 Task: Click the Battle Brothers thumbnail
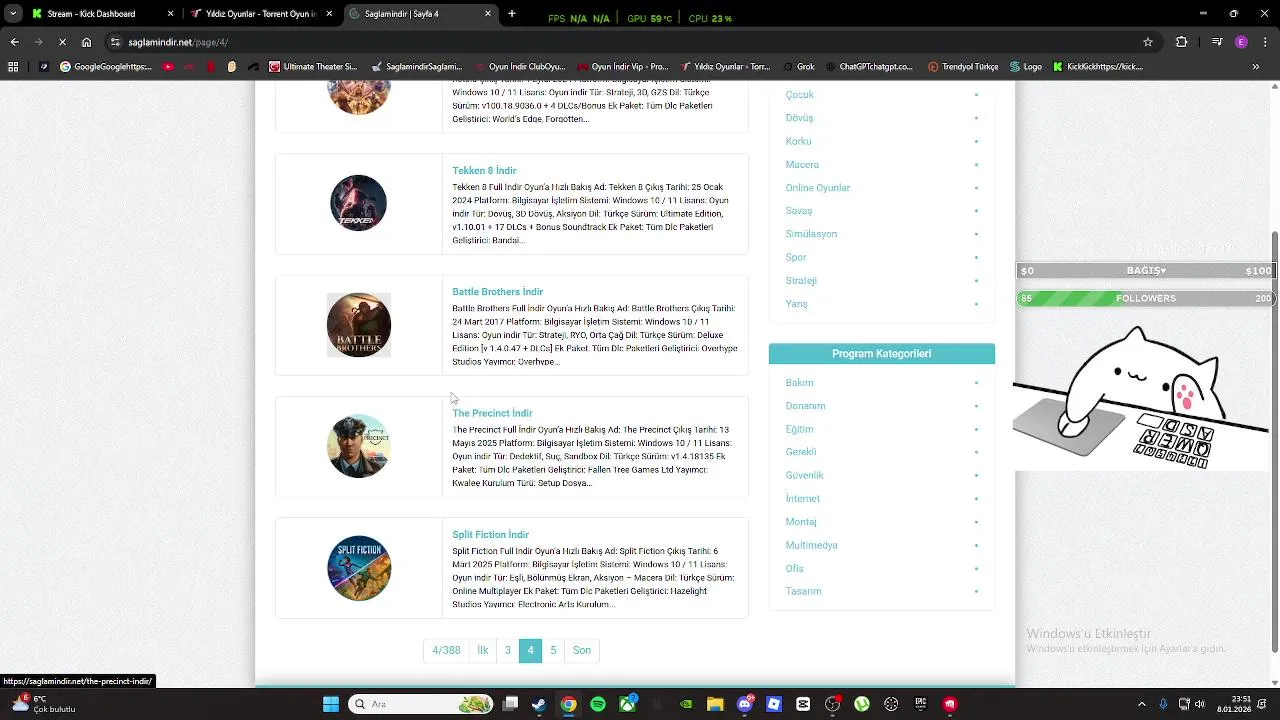click(359, 325)
